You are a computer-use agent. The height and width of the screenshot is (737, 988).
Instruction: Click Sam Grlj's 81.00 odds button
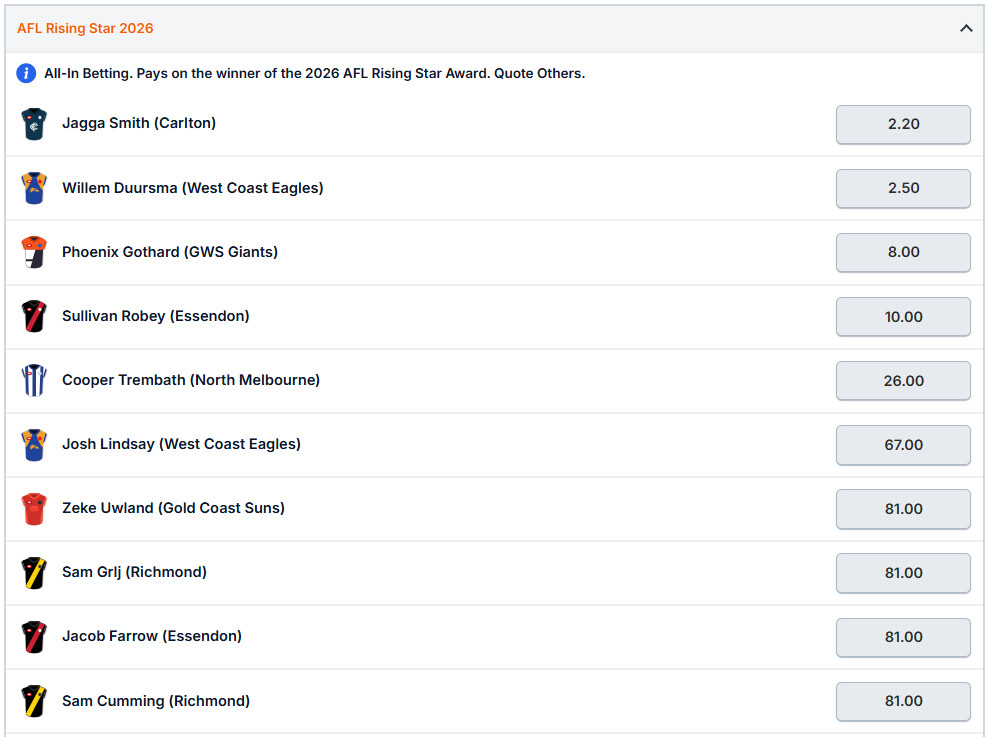click(903, 573)
